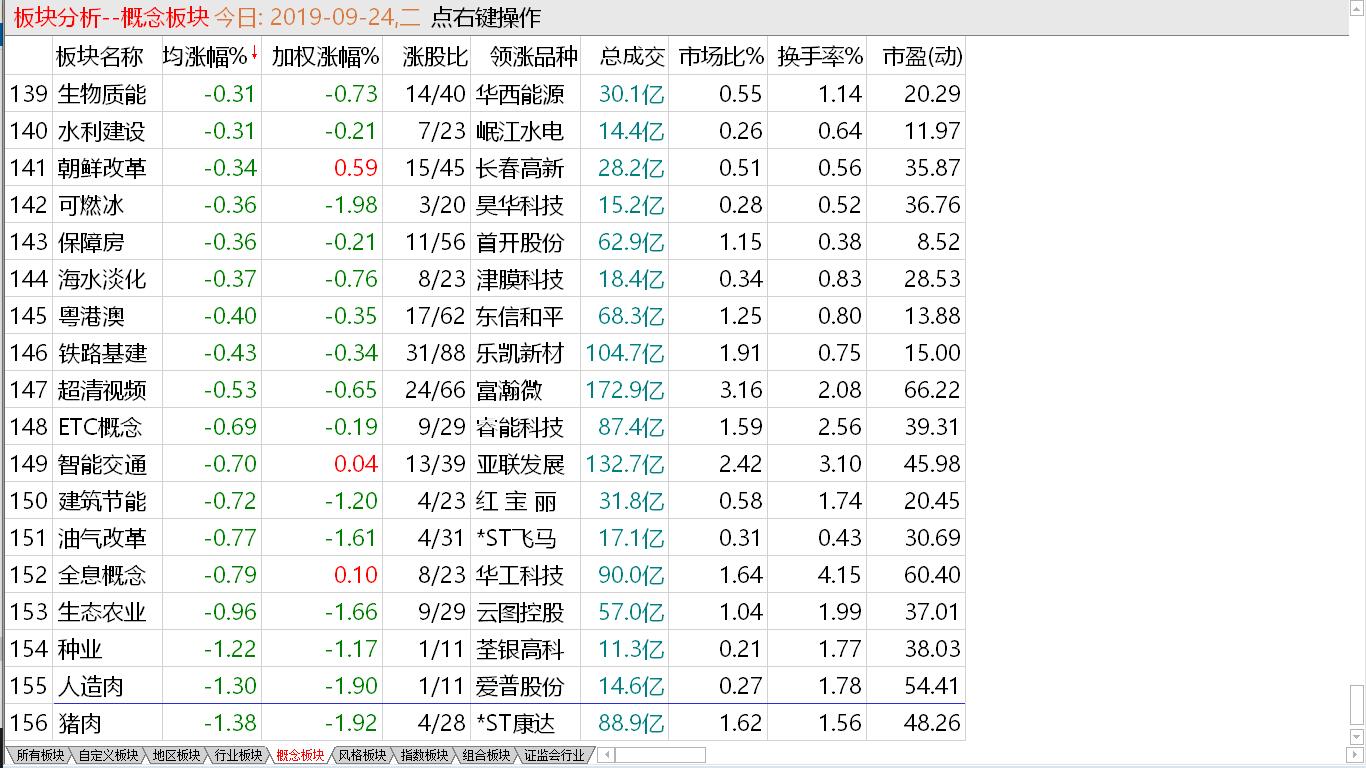Click leading stock 华工科技

point(520,575)
